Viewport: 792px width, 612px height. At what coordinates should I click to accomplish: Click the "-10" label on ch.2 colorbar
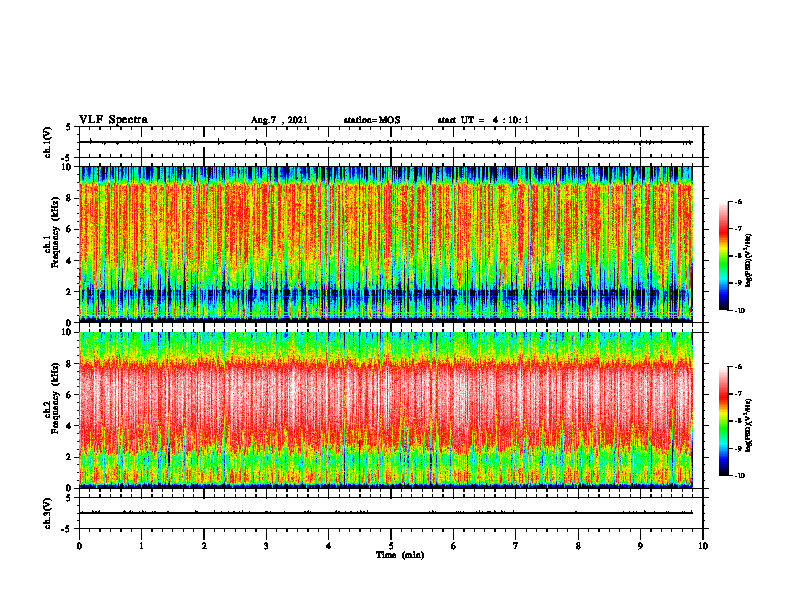tap(739, 476)
